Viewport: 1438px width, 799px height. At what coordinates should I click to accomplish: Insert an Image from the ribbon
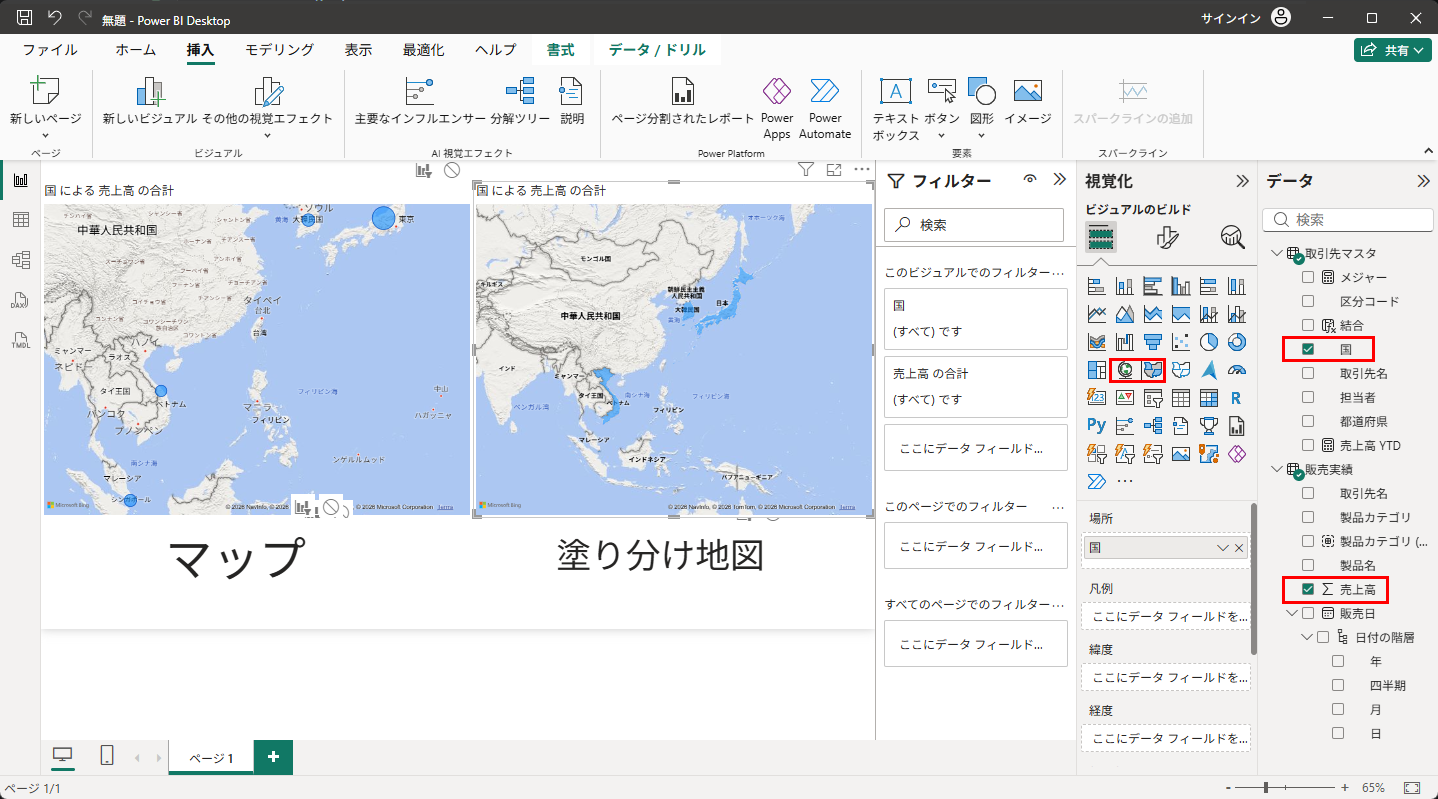(x=1028, y=100)
